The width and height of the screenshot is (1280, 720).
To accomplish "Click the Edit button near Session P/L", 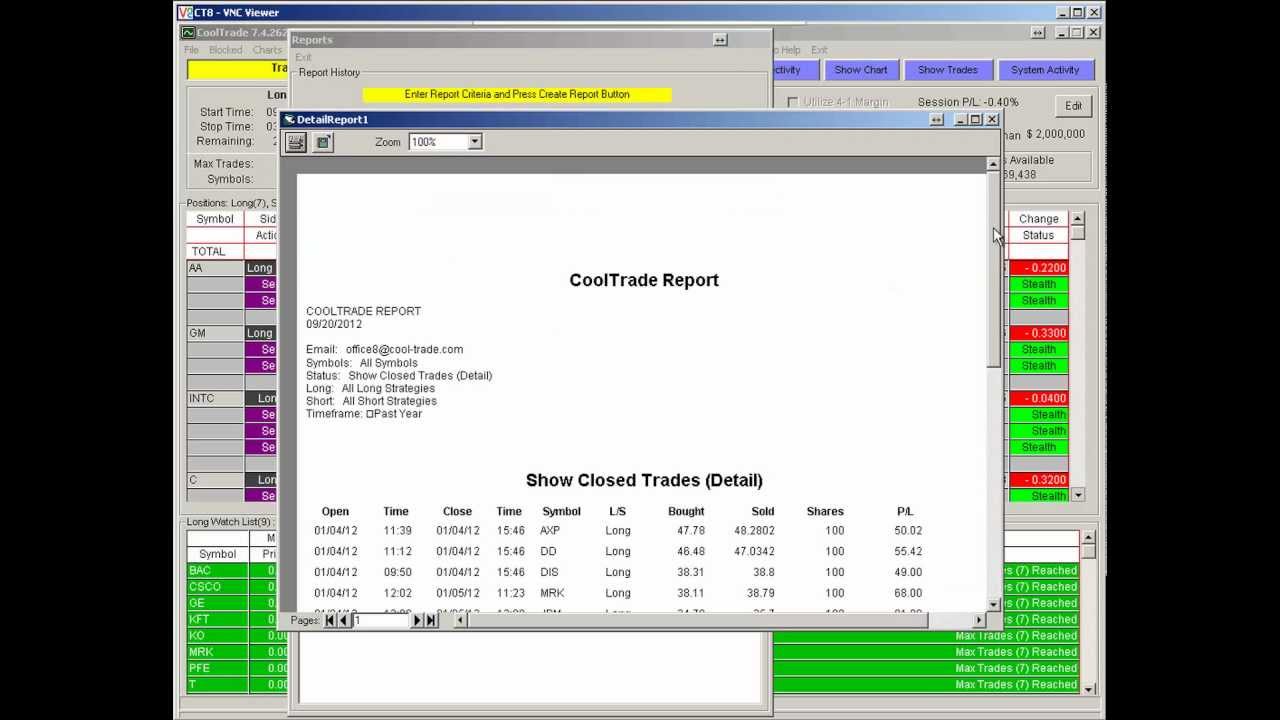I will click(x=1073, y=105).
